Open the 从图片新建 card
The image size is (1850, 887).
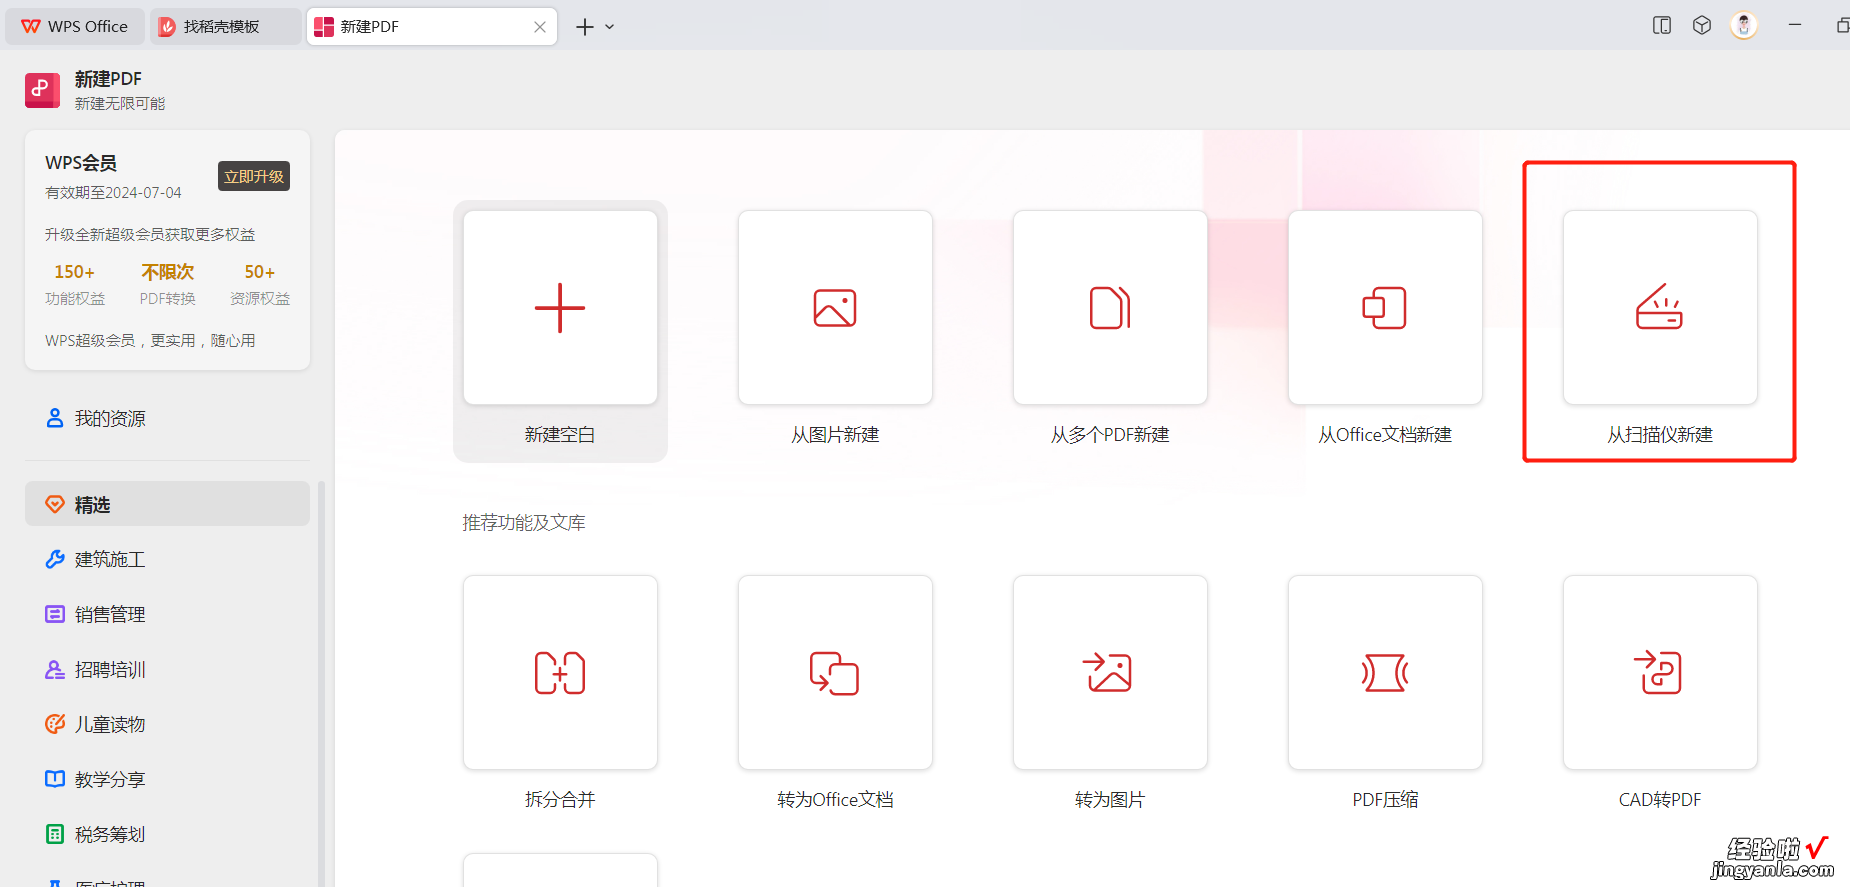[x=835, y=308]
